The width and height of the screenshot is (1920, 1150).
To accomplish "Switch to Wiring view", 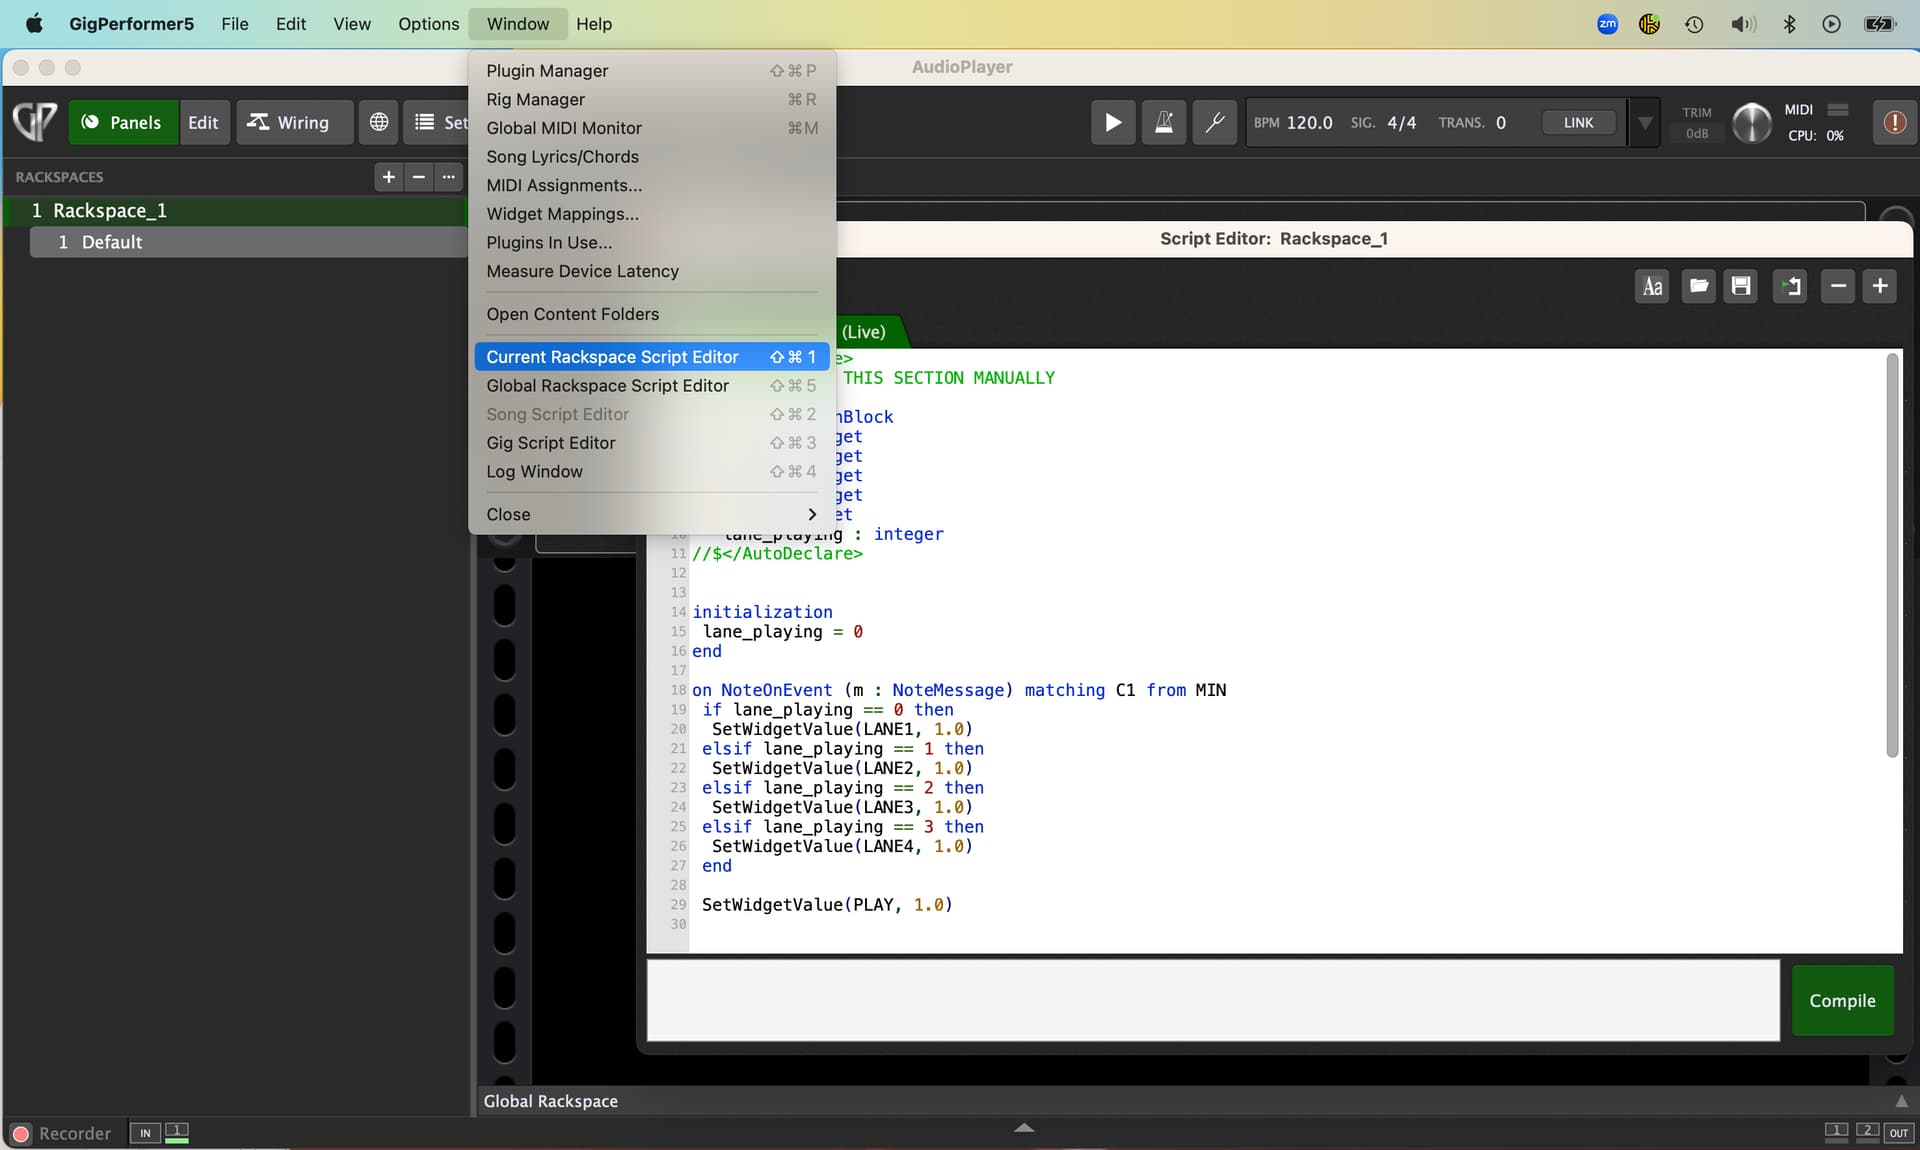I will point(289,122).
